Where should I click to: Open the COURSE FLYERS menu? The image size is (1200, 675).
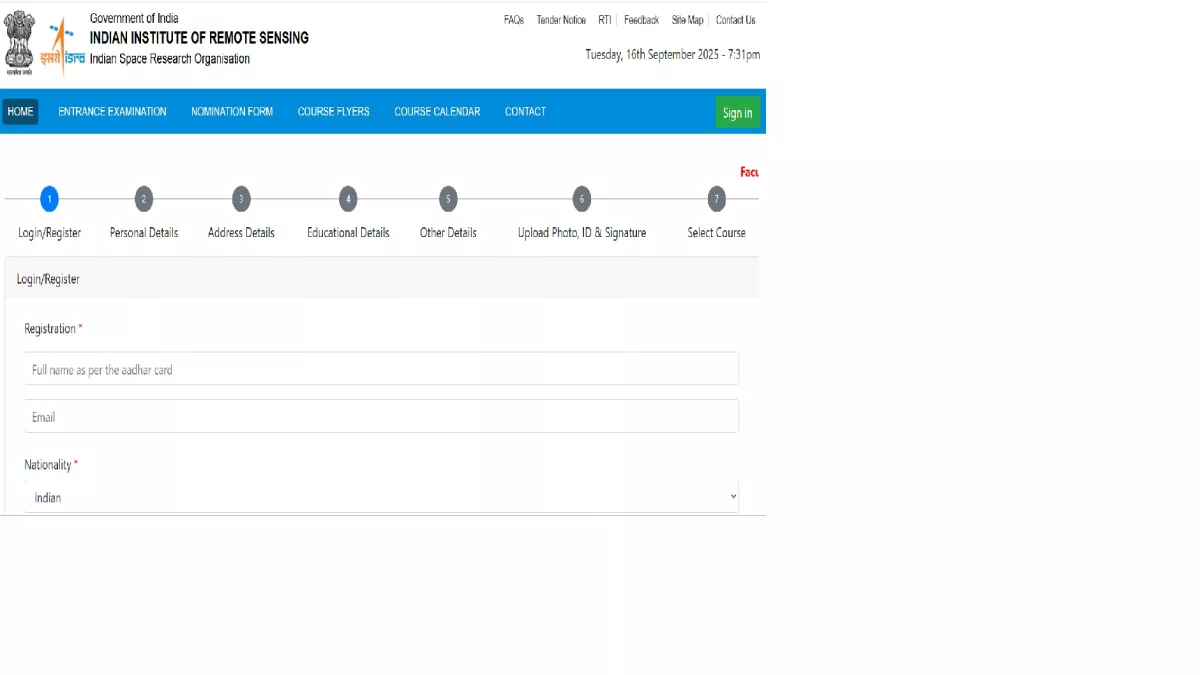pos(333,111)
